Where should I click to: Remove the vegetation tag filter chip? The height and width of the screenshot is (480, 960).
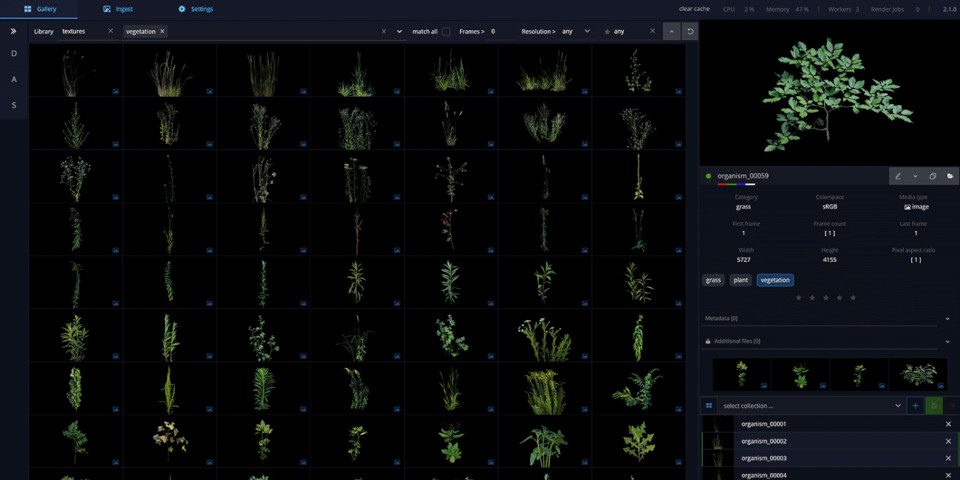pyautogui.click(x=162, y=31)
